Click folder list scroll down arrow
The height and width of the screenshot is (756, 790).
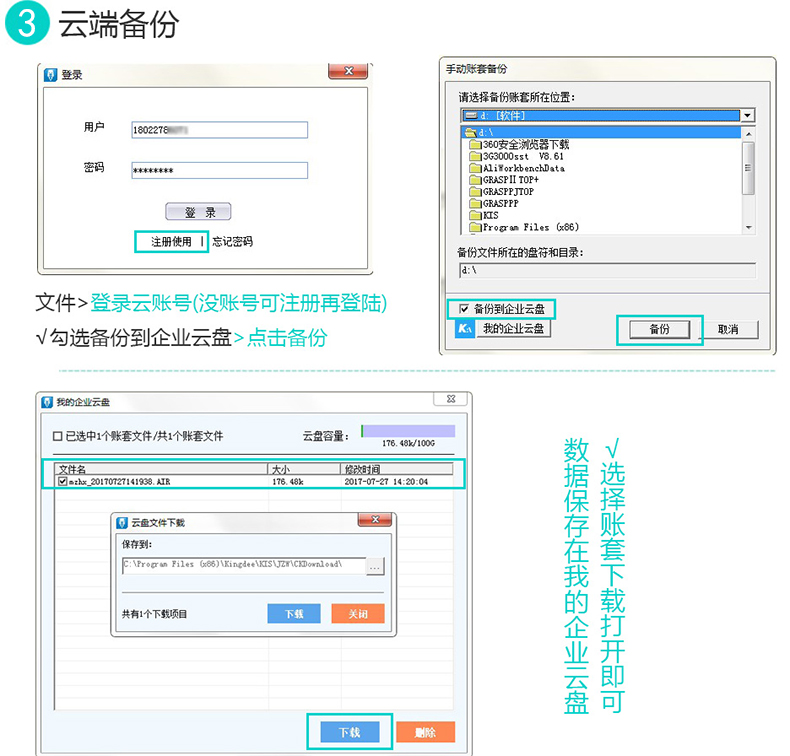click(x=749, y=228)
